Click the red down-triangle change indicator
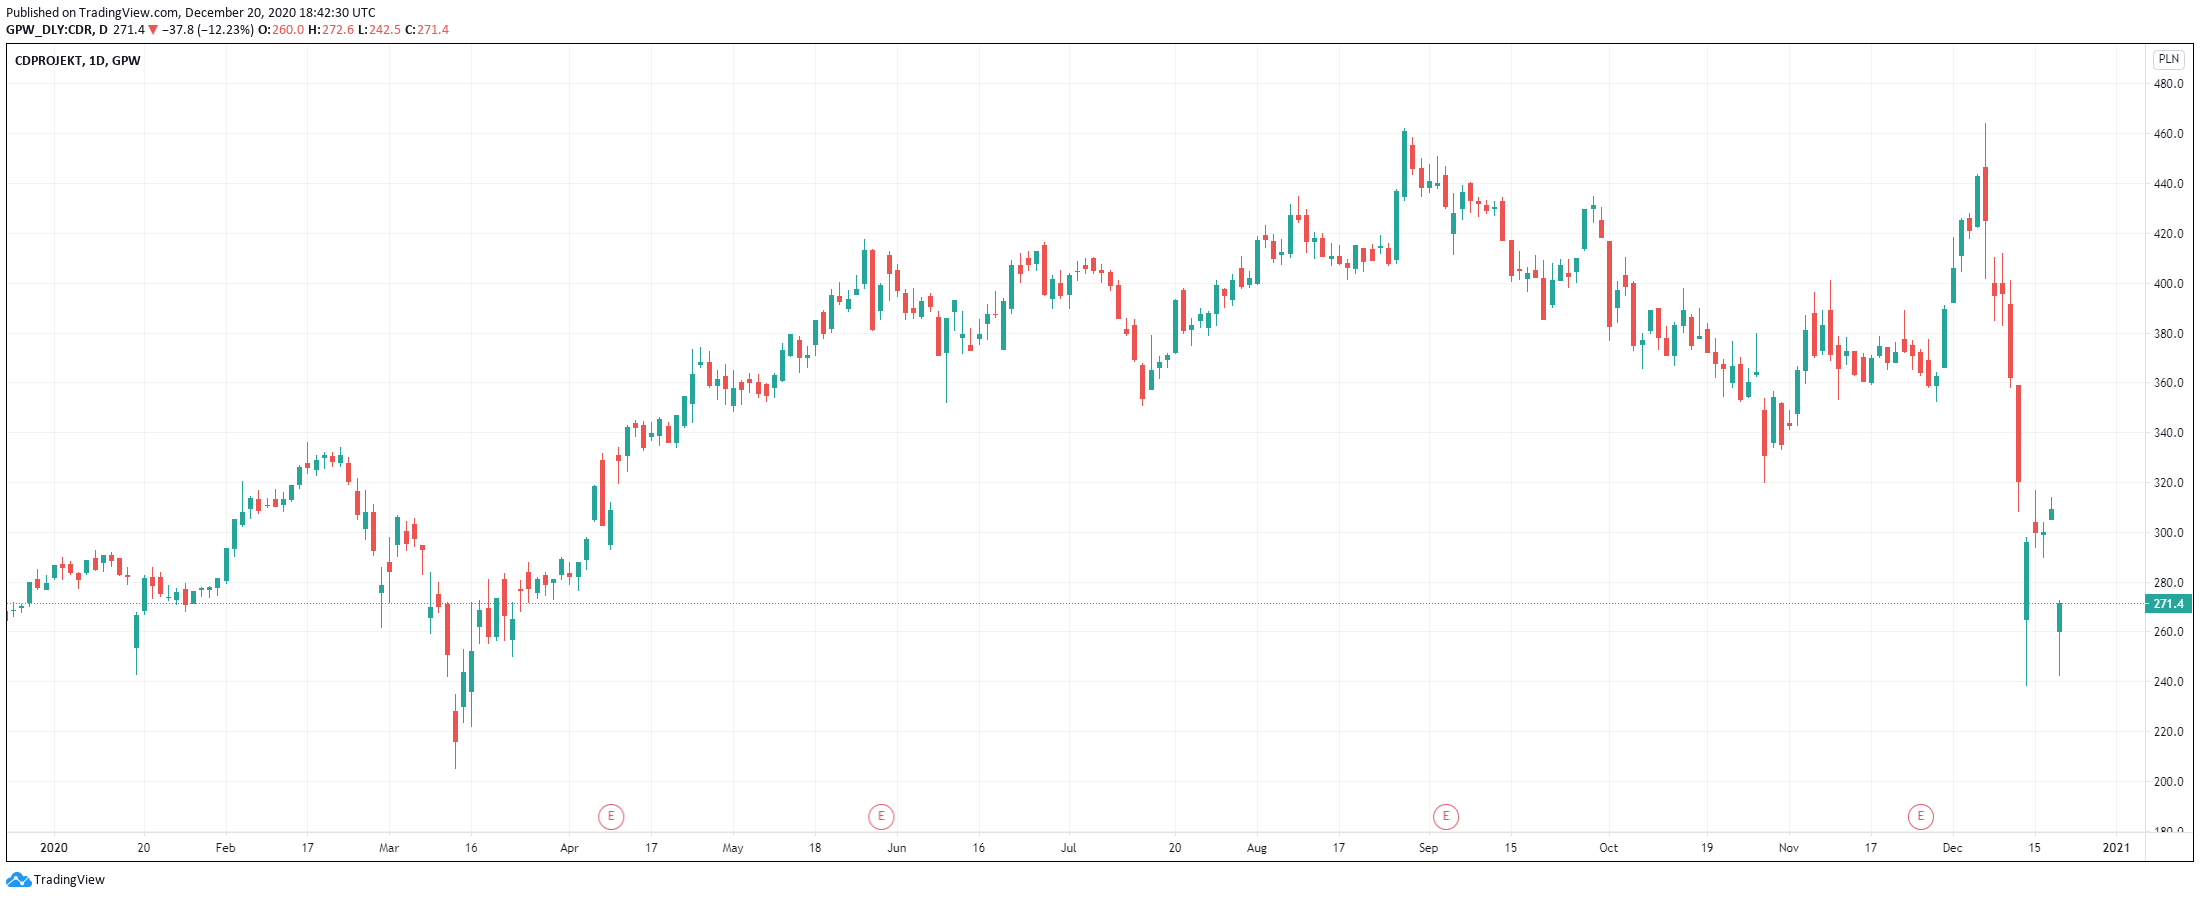 [x=153, y=30]
